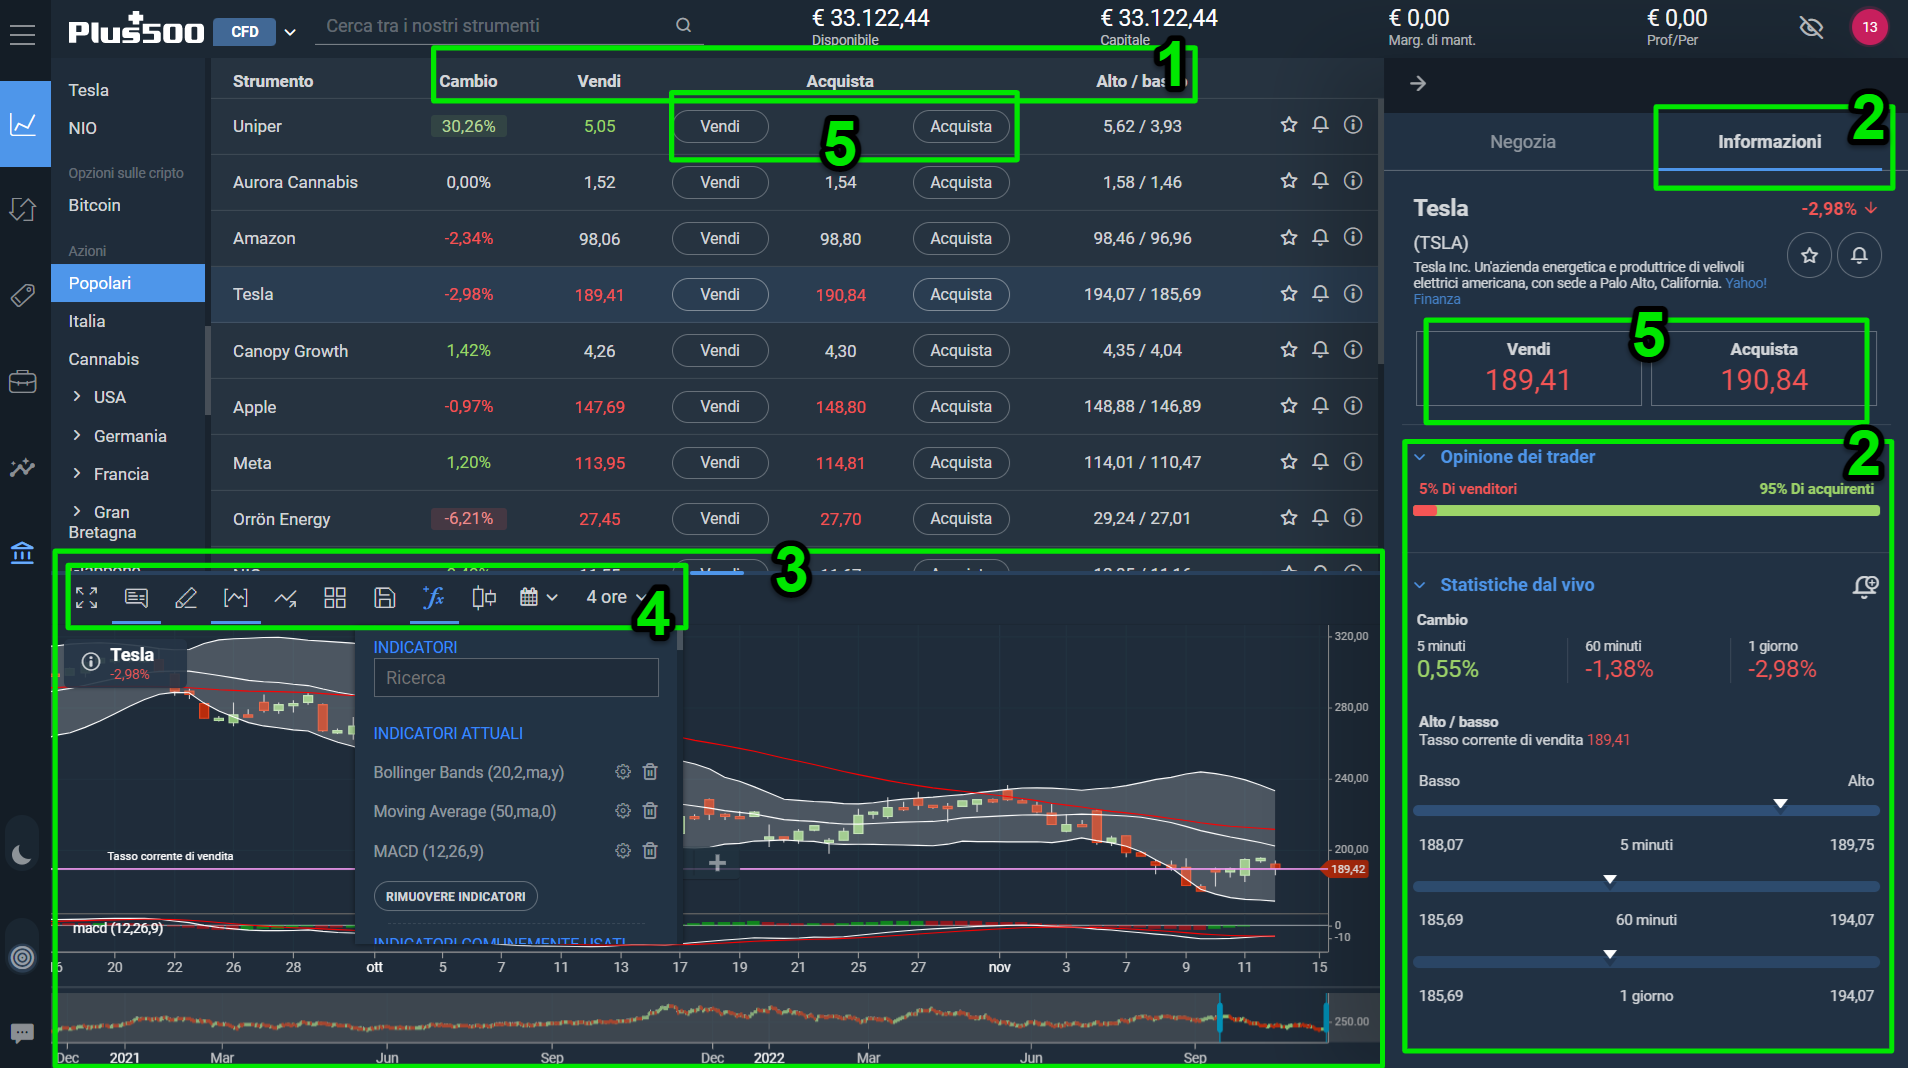Click the chart range navigator right handle

[1326, 1019]
